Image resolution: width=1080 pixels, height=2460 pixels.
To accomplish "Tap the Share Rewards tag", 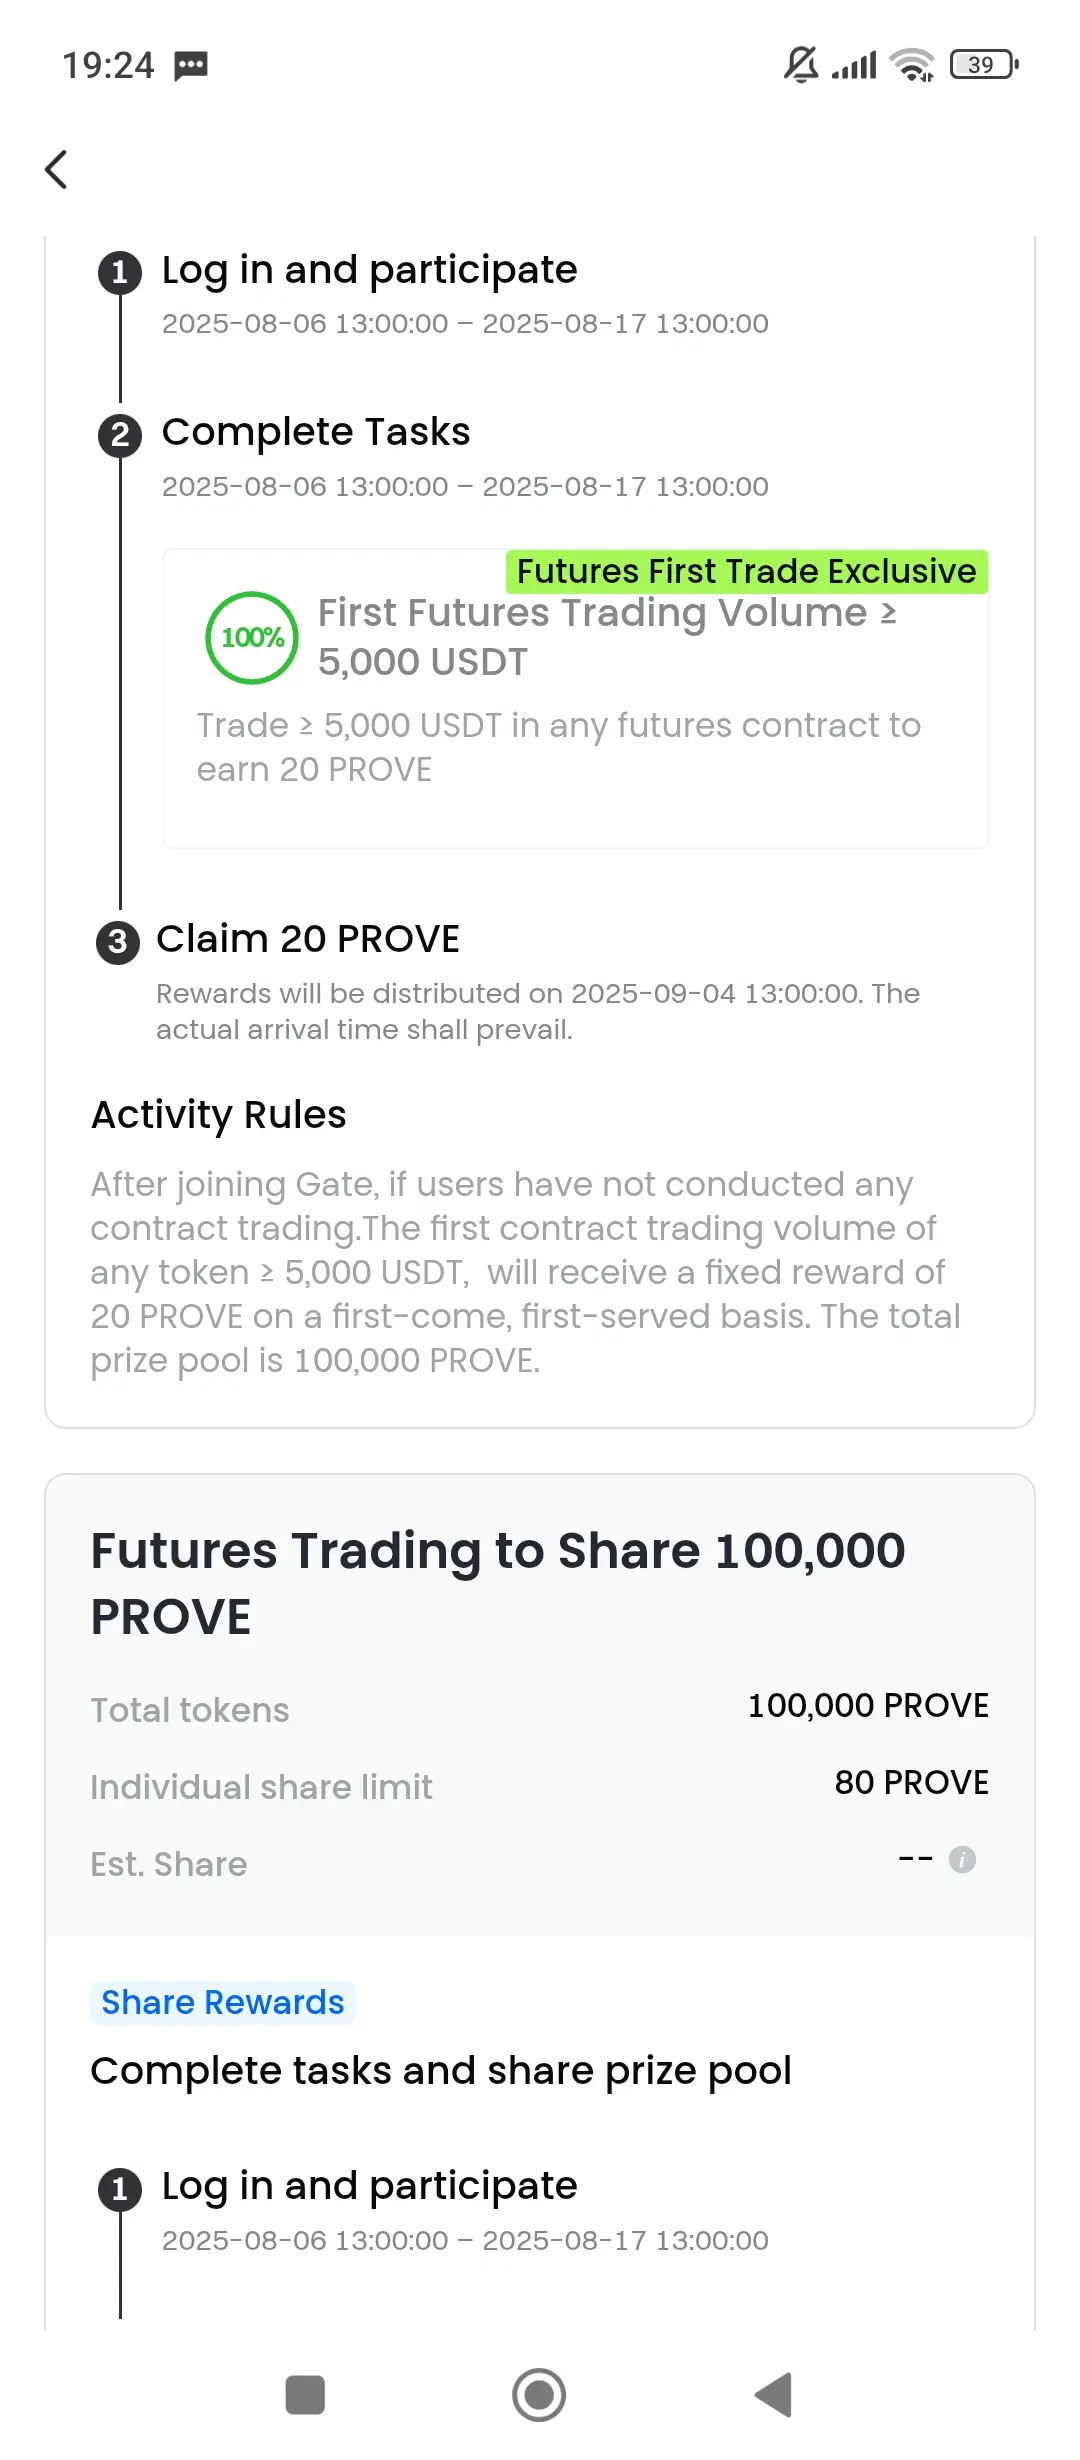I will (x=223, y=2003).
